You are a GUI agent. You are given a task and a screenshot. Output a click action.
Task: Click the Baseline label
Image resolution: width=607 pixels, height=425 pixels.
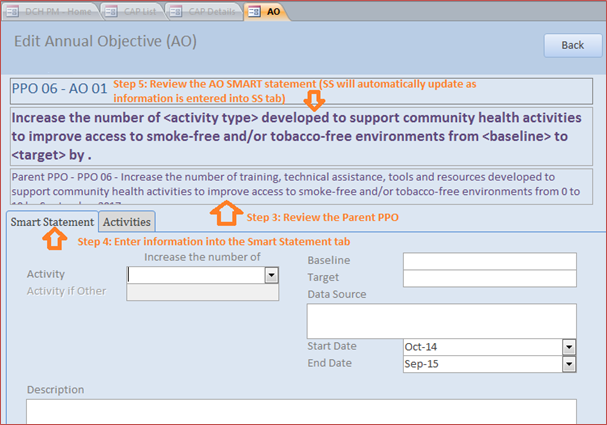click(x=329, y=260)
